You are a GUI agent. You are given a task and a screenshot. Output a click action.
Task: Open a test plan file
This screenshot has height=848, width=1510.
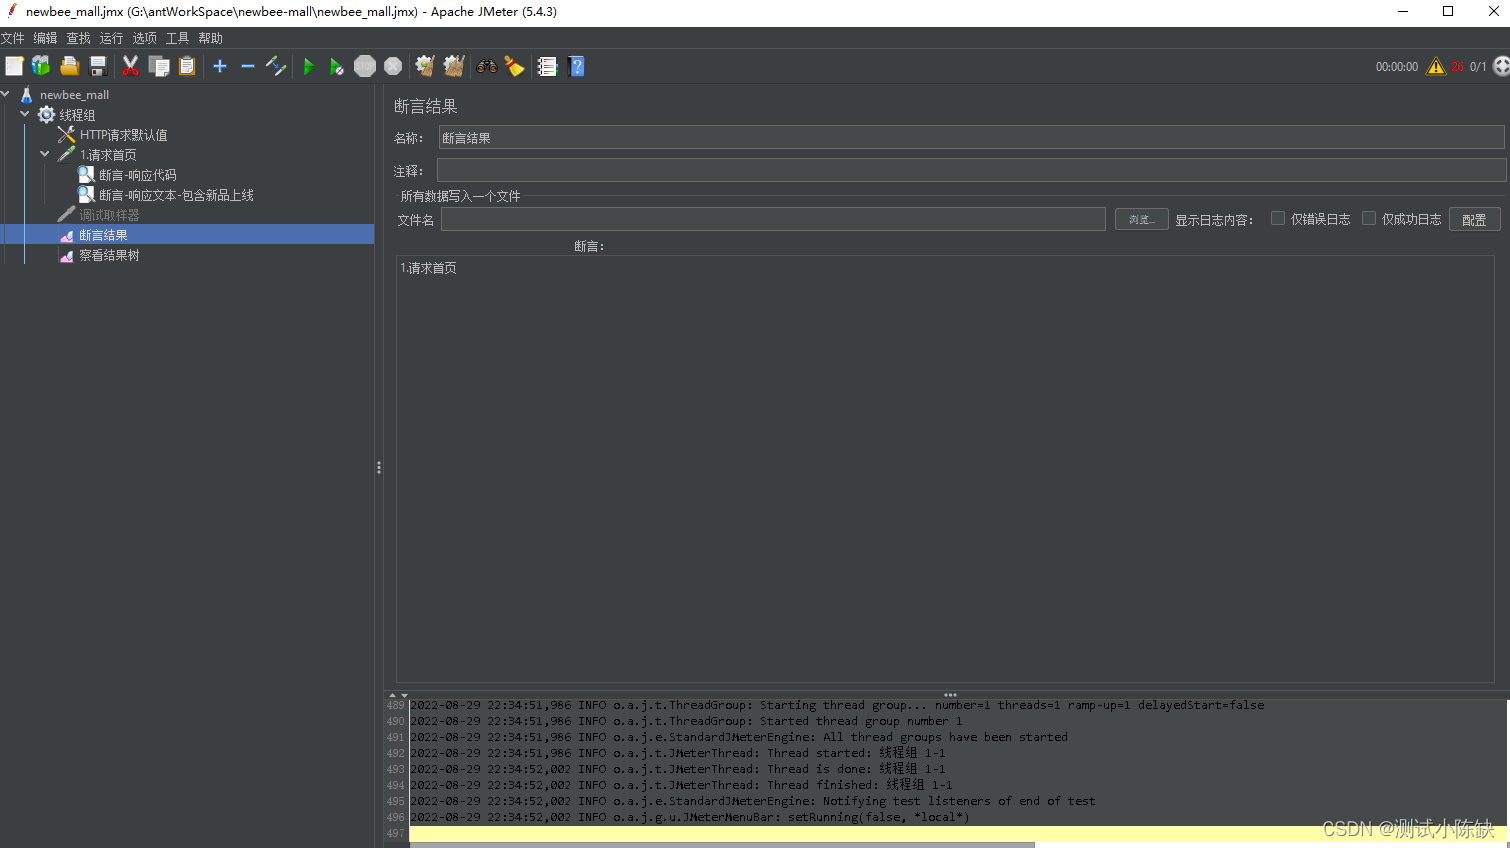pos(69,66)
